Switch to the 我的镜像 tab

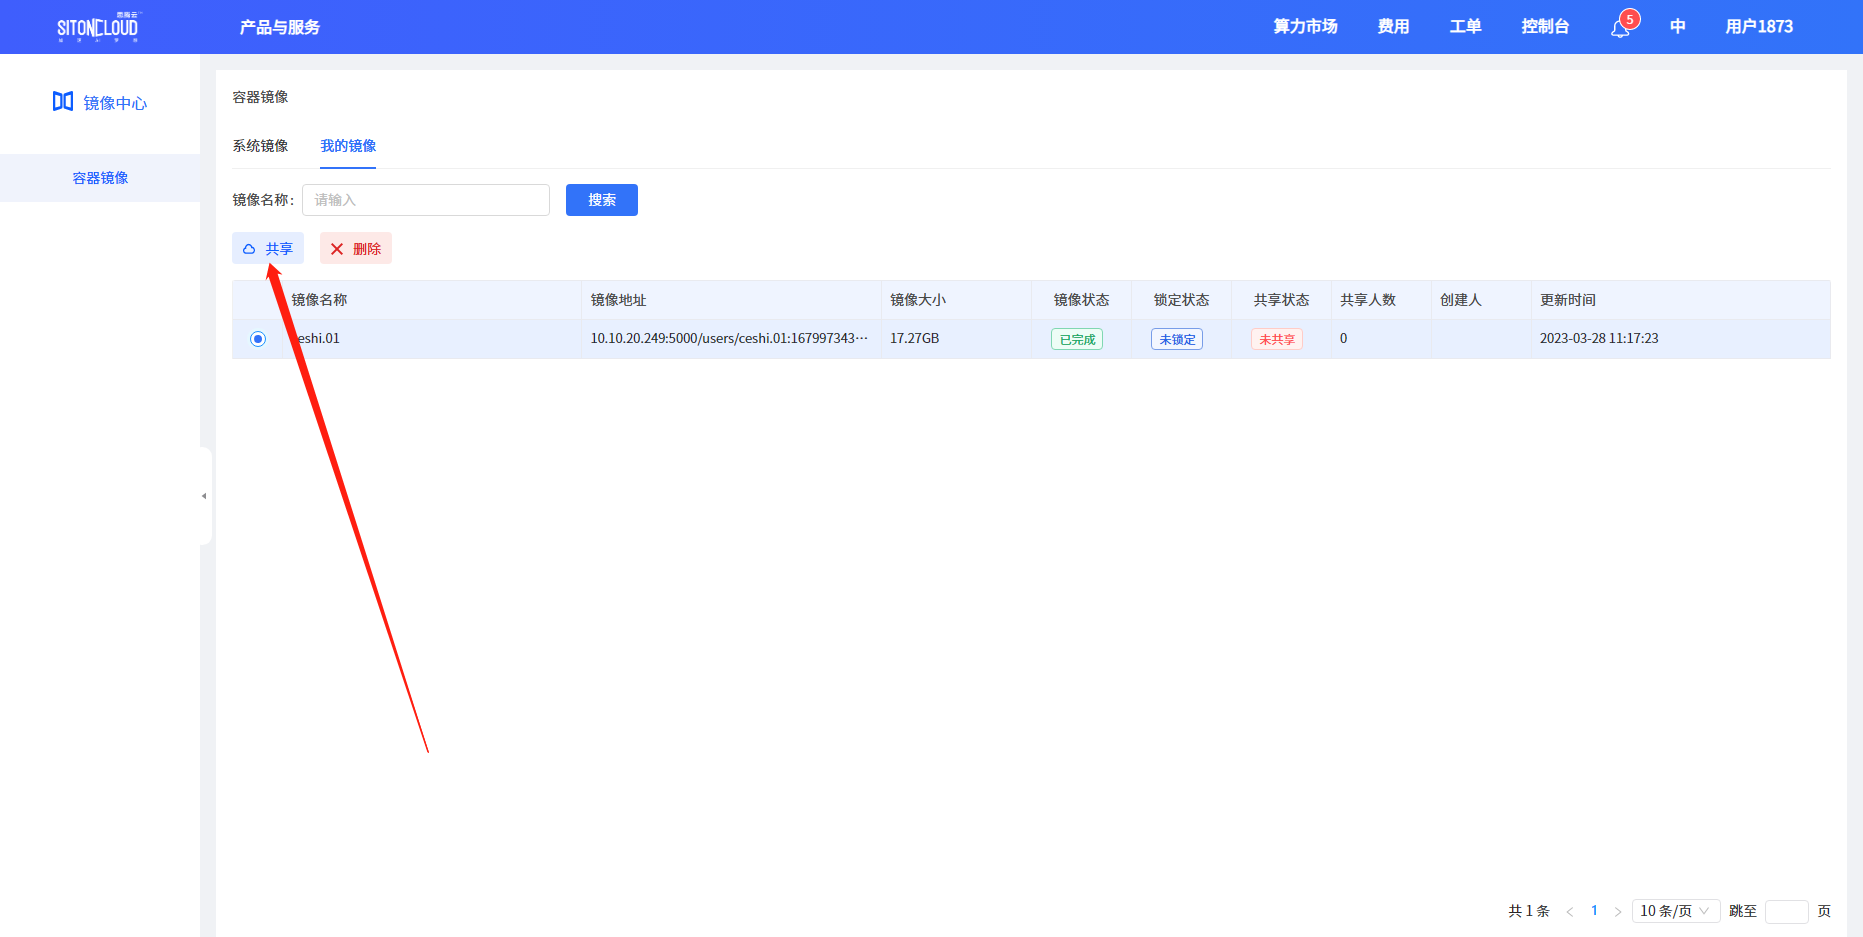coord(348,146)
